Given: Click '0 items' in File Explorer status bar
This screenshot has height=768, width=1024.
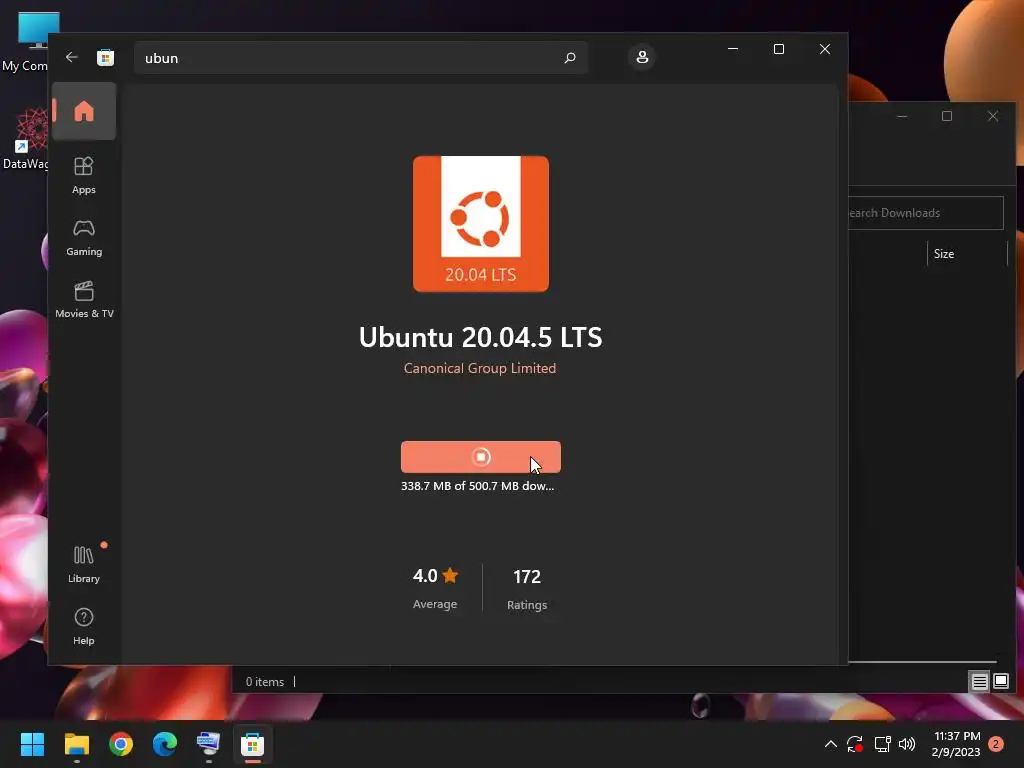Looking at the screenshot, I should click(264, 682).
